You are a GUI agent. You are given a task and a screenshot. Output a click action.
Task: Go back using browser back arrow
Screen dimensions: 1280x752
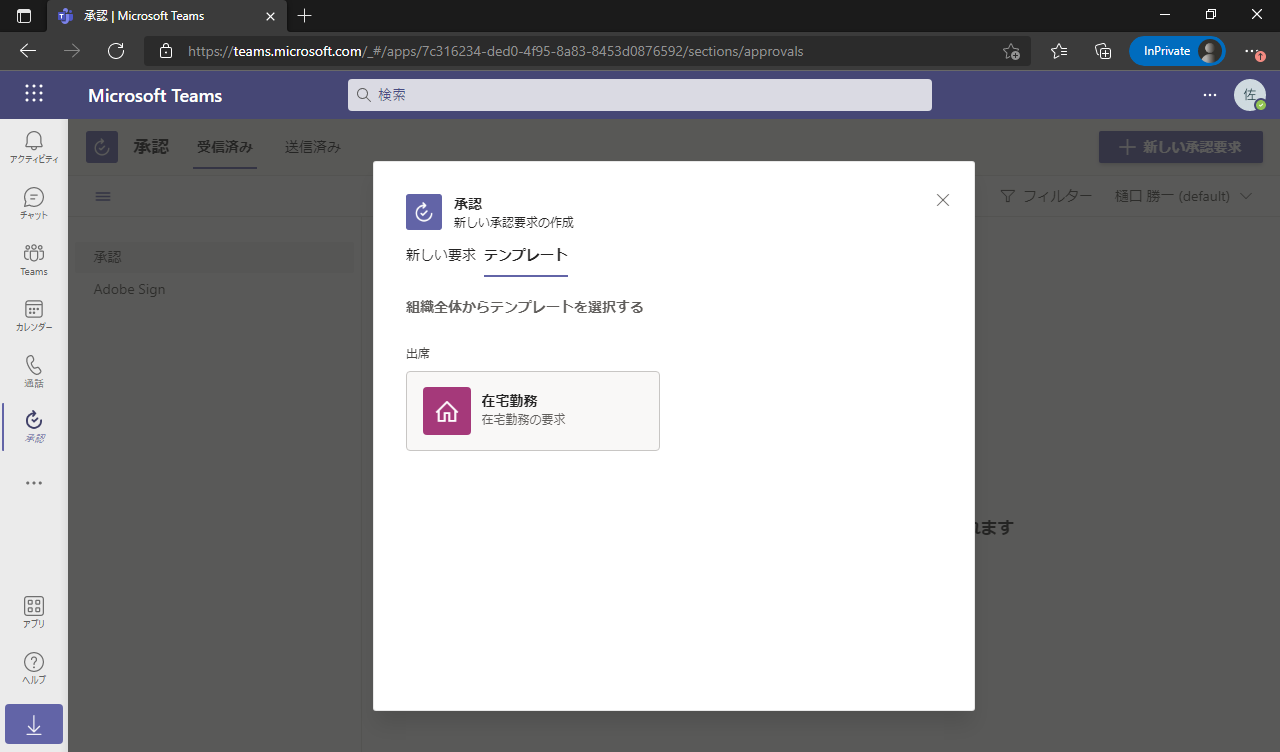click(28, 51)
